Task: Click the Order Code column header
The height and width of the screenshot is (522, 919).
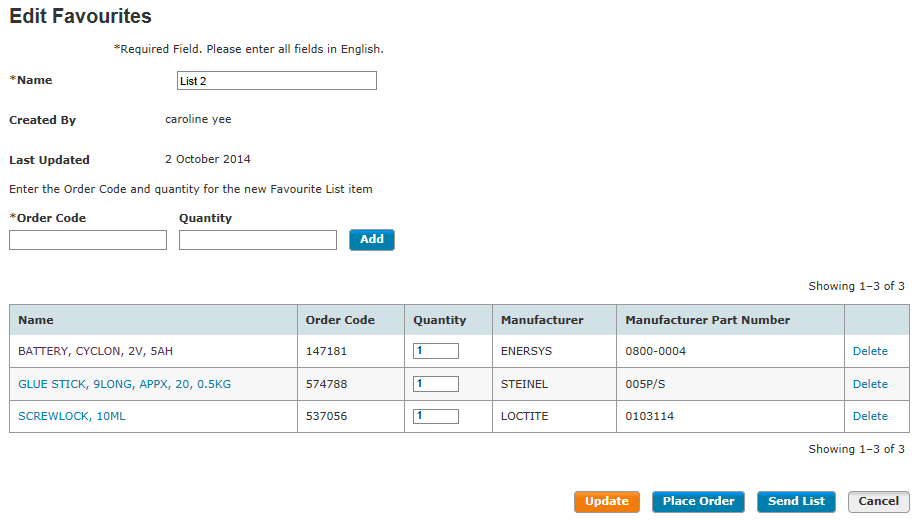Action: [x=340, y=320]
